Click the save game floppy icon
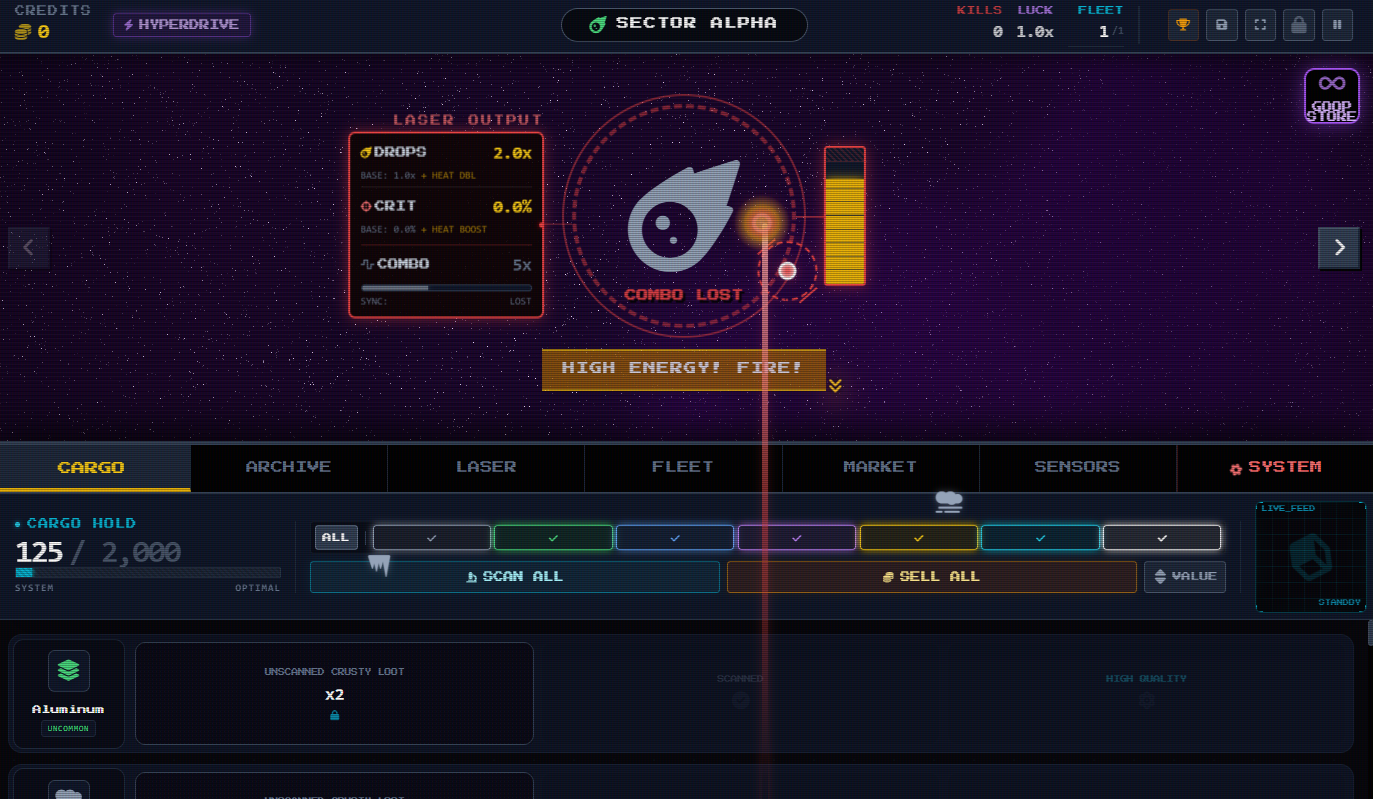 tap(1222, 25)
